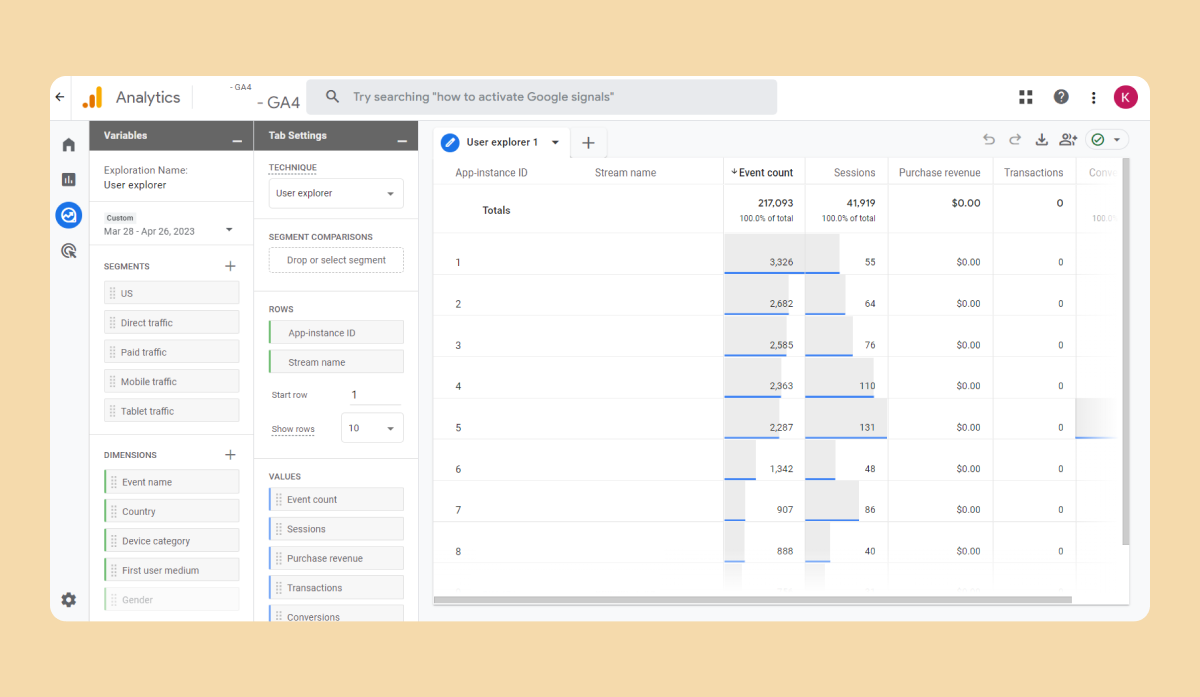Click the Transactions value chip

[x=336, y=588]
